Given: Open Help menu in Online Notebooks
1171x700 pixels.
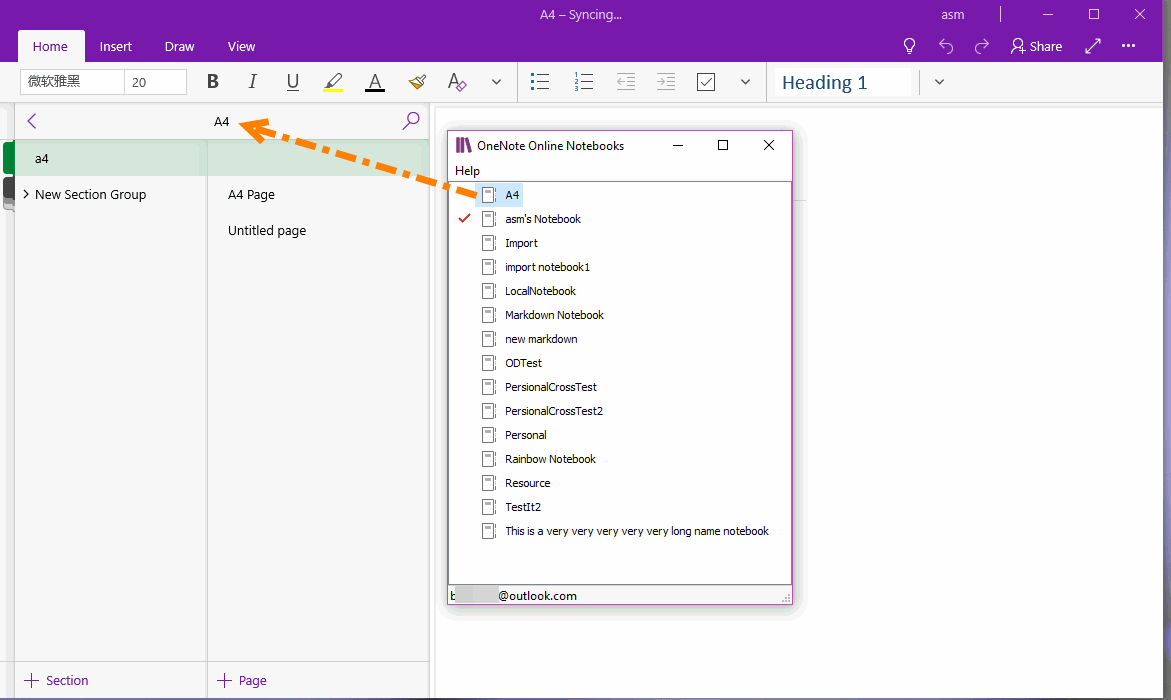Looking at the screenshot, I should 468,170.
